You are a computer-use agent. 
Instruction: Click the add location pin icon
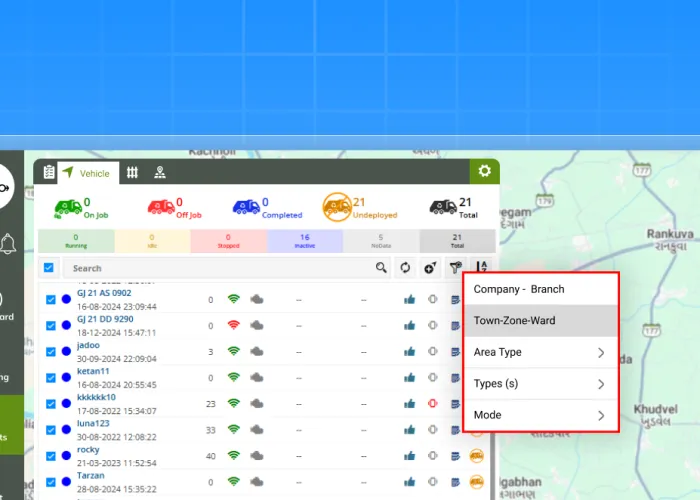430,268
